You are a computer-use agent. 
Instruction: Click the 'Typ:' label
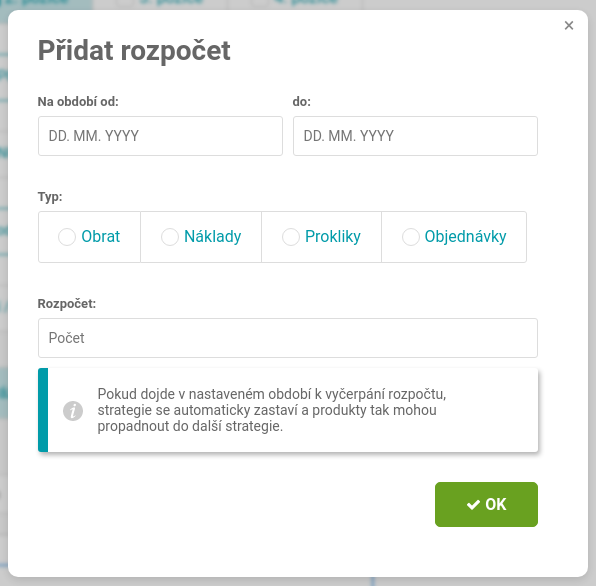[x=50, y=197]
